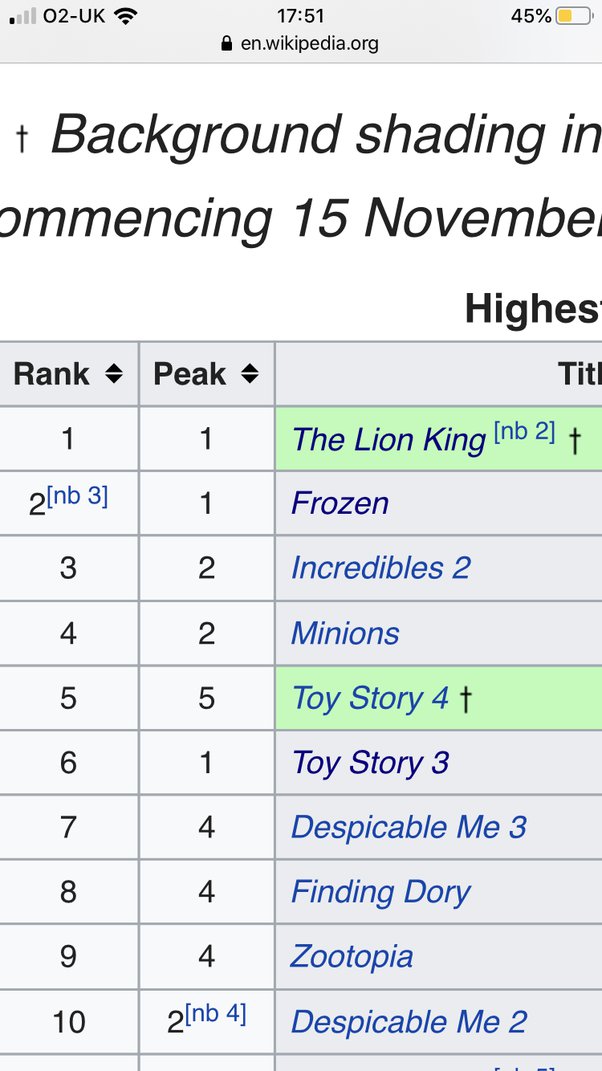Open footnote nb 2 next to The Lion King
The width and height of the screenshot is (602, 1071).
coord(524,431)
